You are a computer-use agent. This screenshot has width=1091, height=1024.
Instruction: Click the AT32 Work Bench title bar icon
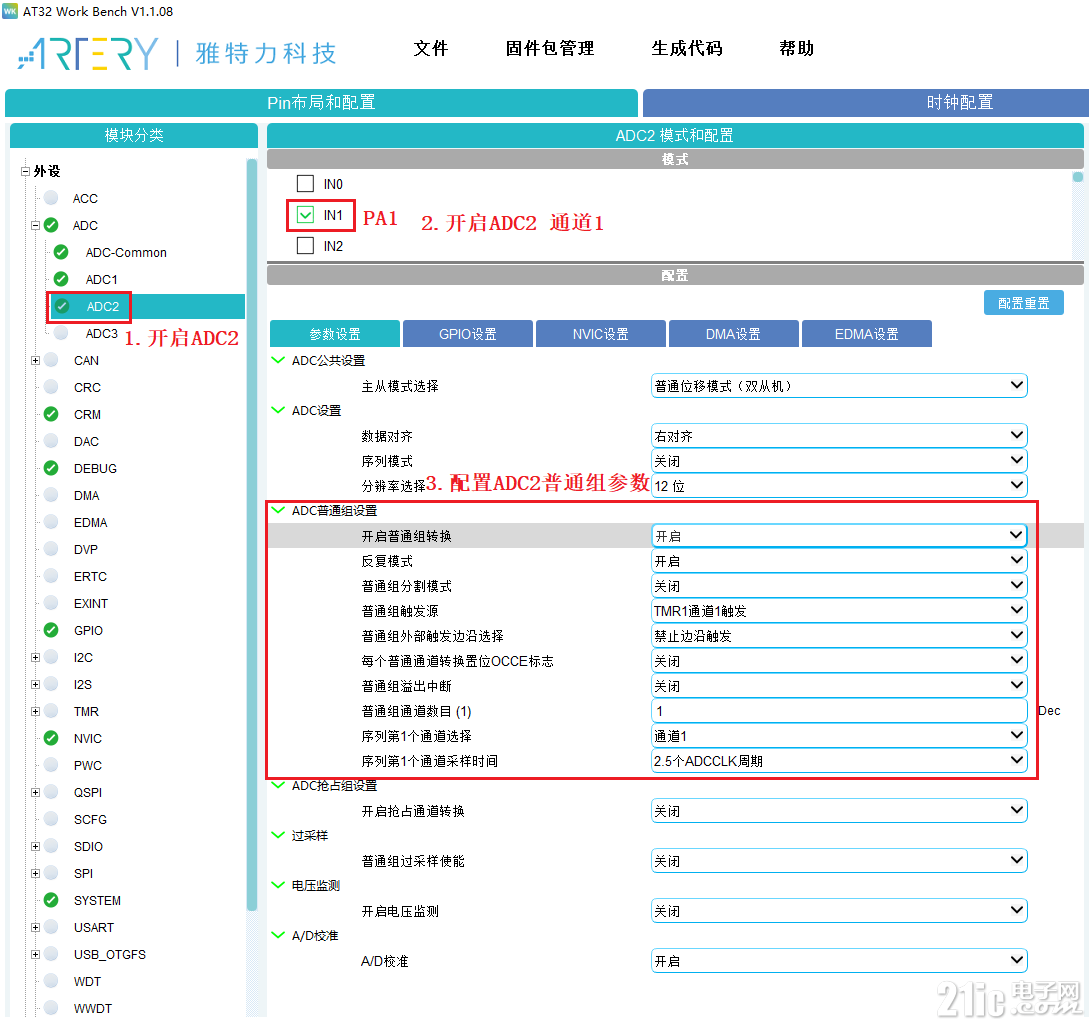(10, 11)
